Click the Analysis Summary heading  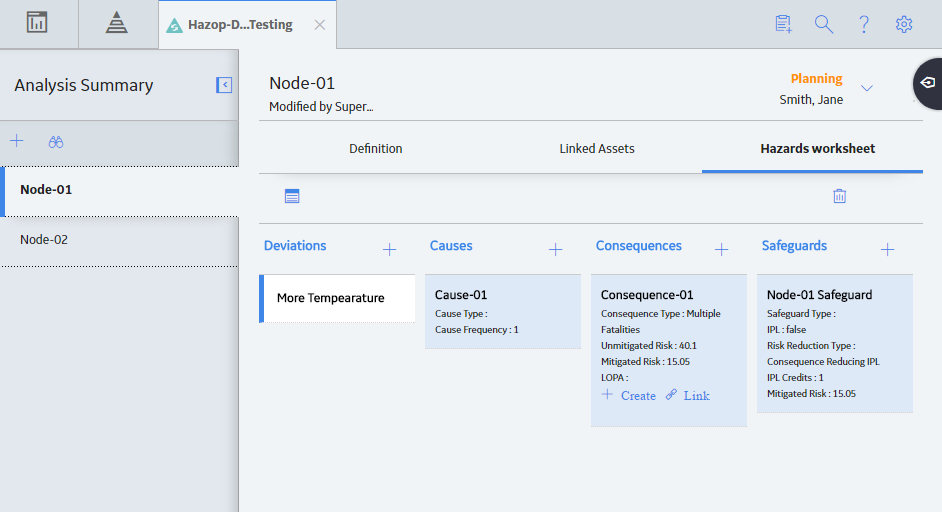tap(84, 85)
